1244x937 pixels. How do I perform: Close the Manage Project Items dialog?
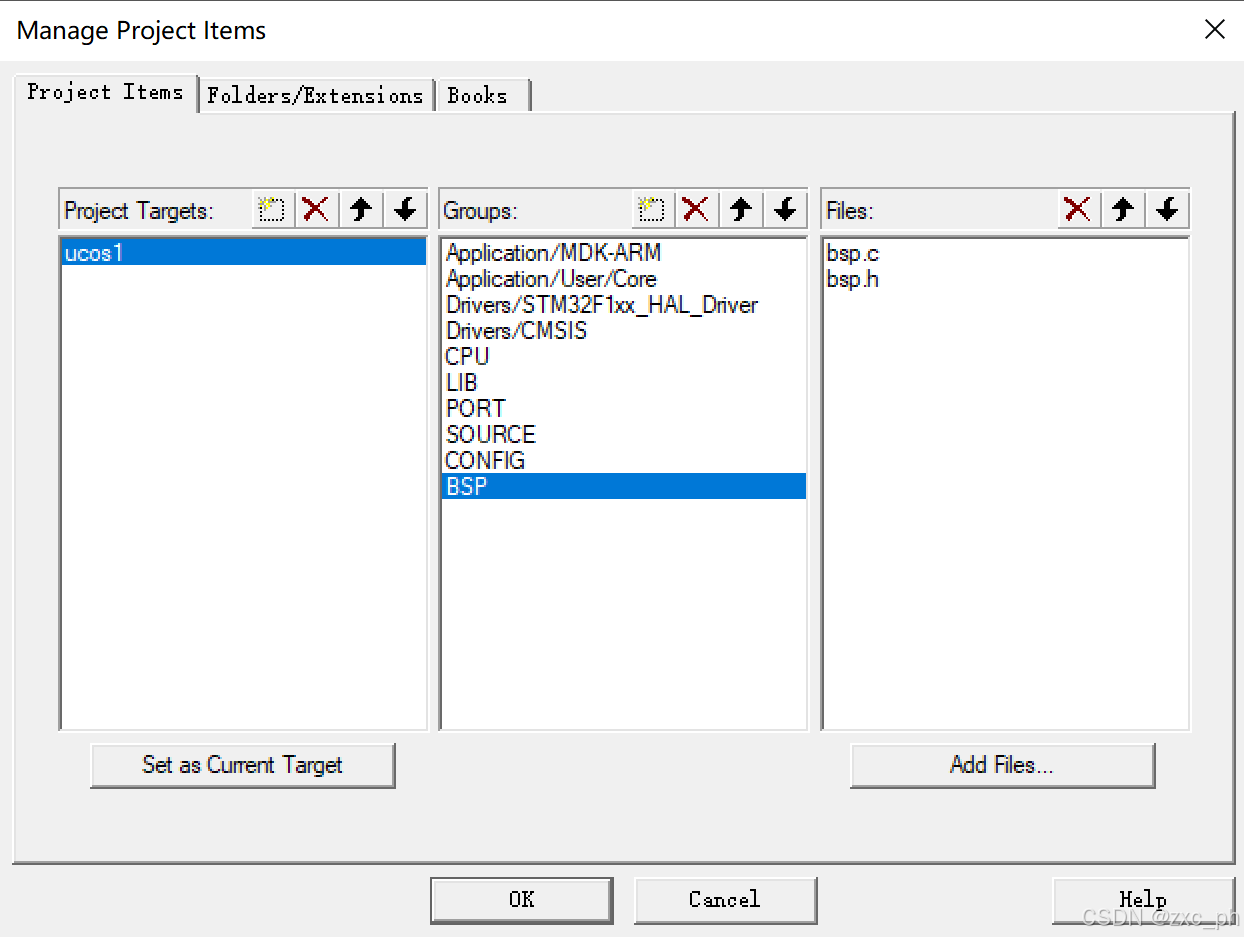[x=1215, y=30]
